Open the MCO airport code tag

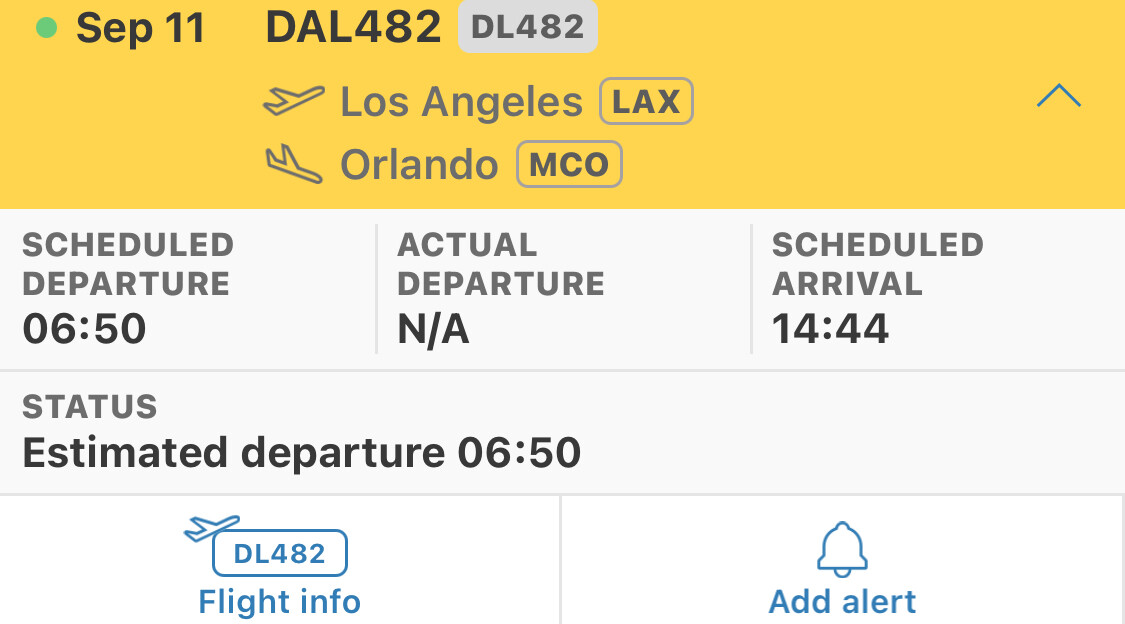pos(569,164)
